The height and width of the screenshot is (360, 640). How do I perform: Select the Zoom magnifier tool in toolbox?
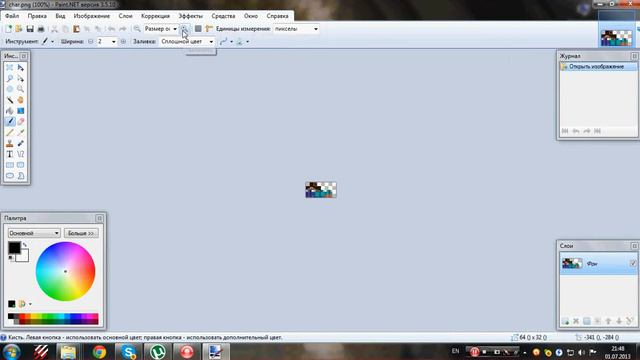point(20,89)
